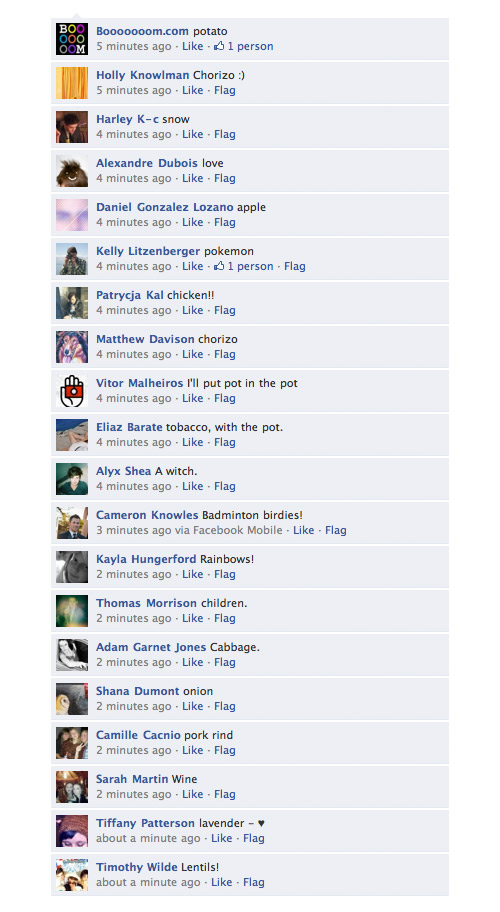The image size is (500, 912).
Task: Open Alexandre Dubois' furry creature avatar
Action: [72, 171]
